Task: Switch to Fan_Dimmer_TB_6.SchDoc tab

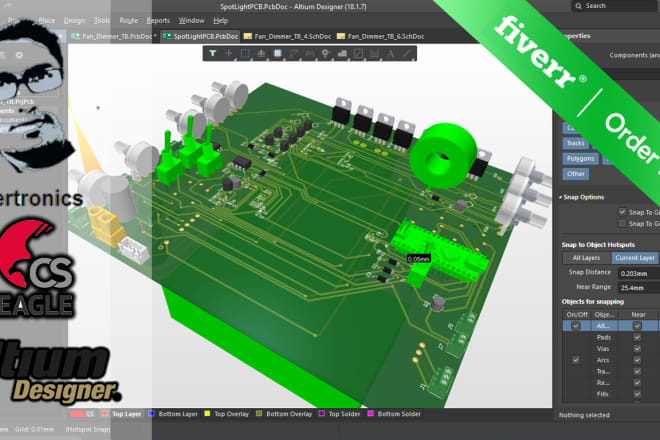Action: [381, 36]
